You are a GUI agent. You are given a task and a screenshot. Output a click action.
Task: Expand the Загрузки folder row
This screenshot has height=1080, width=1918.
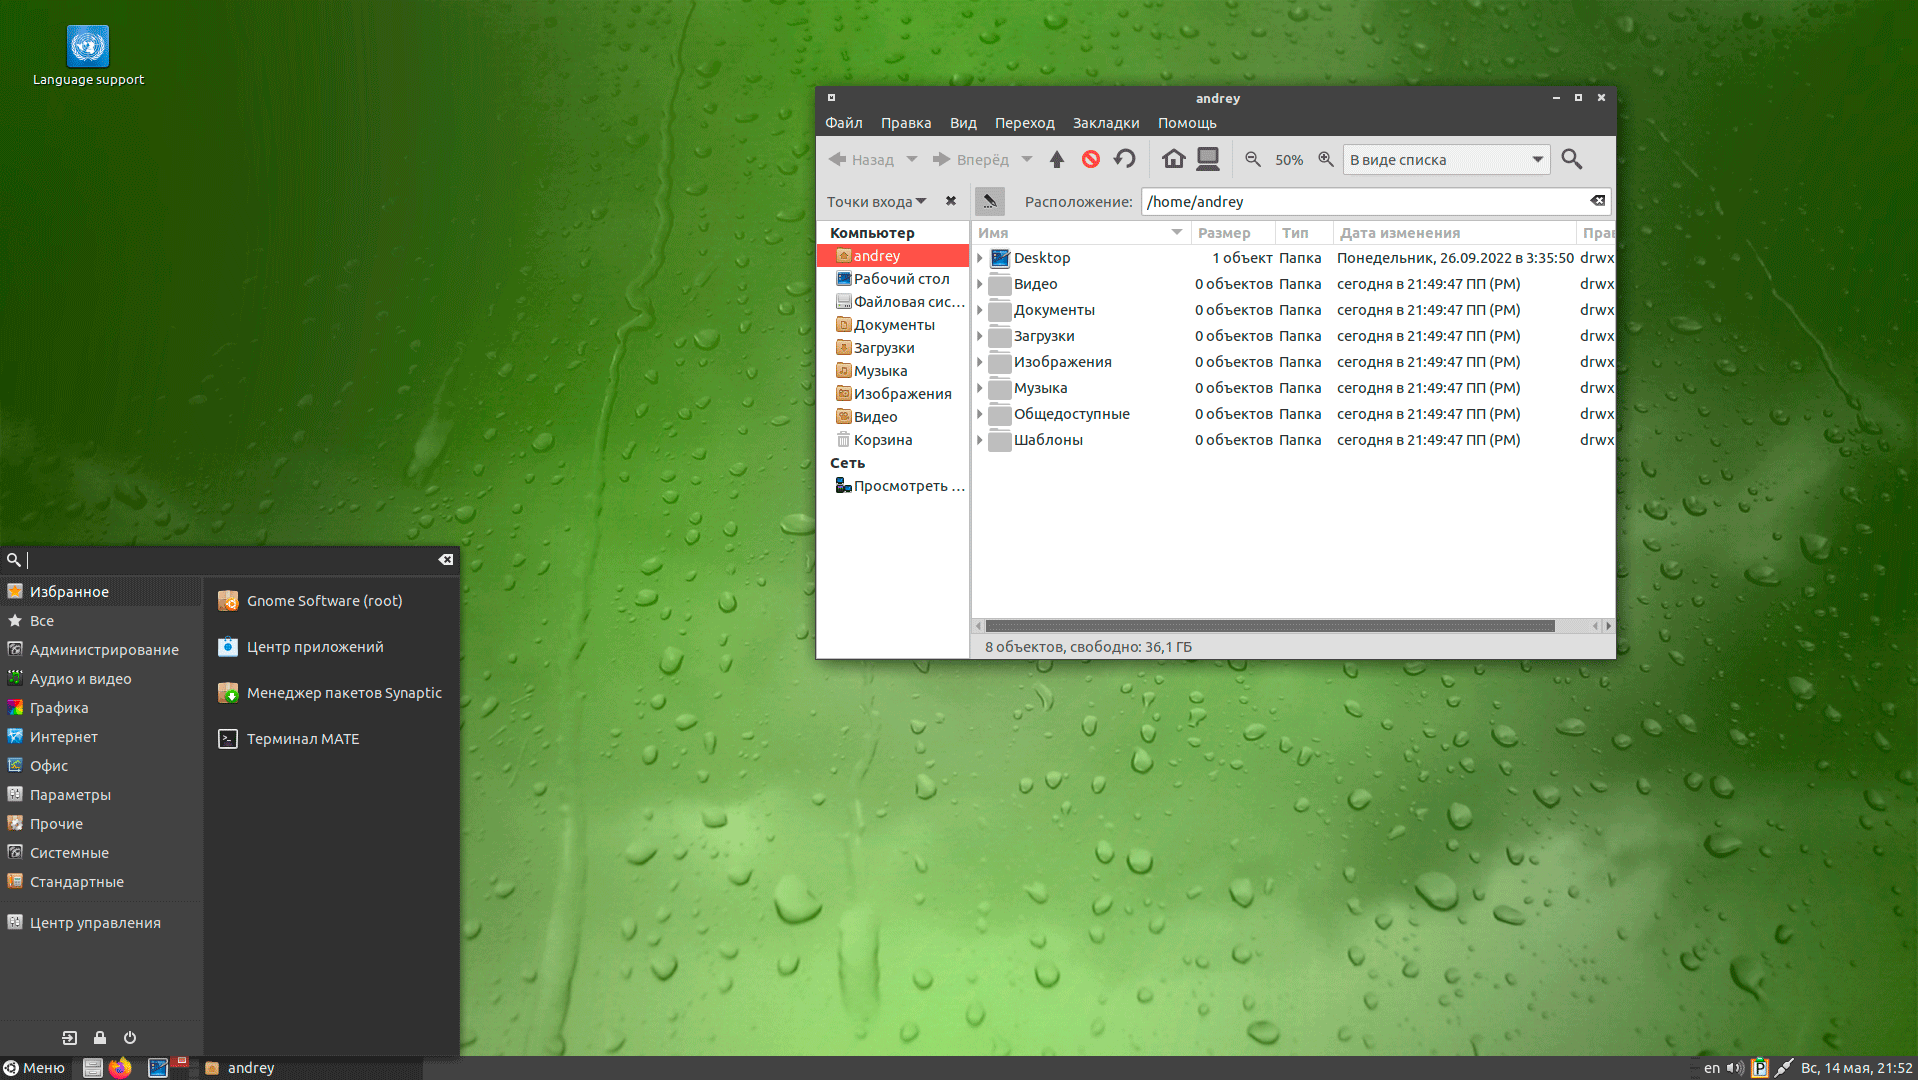[x=980, y=336]
